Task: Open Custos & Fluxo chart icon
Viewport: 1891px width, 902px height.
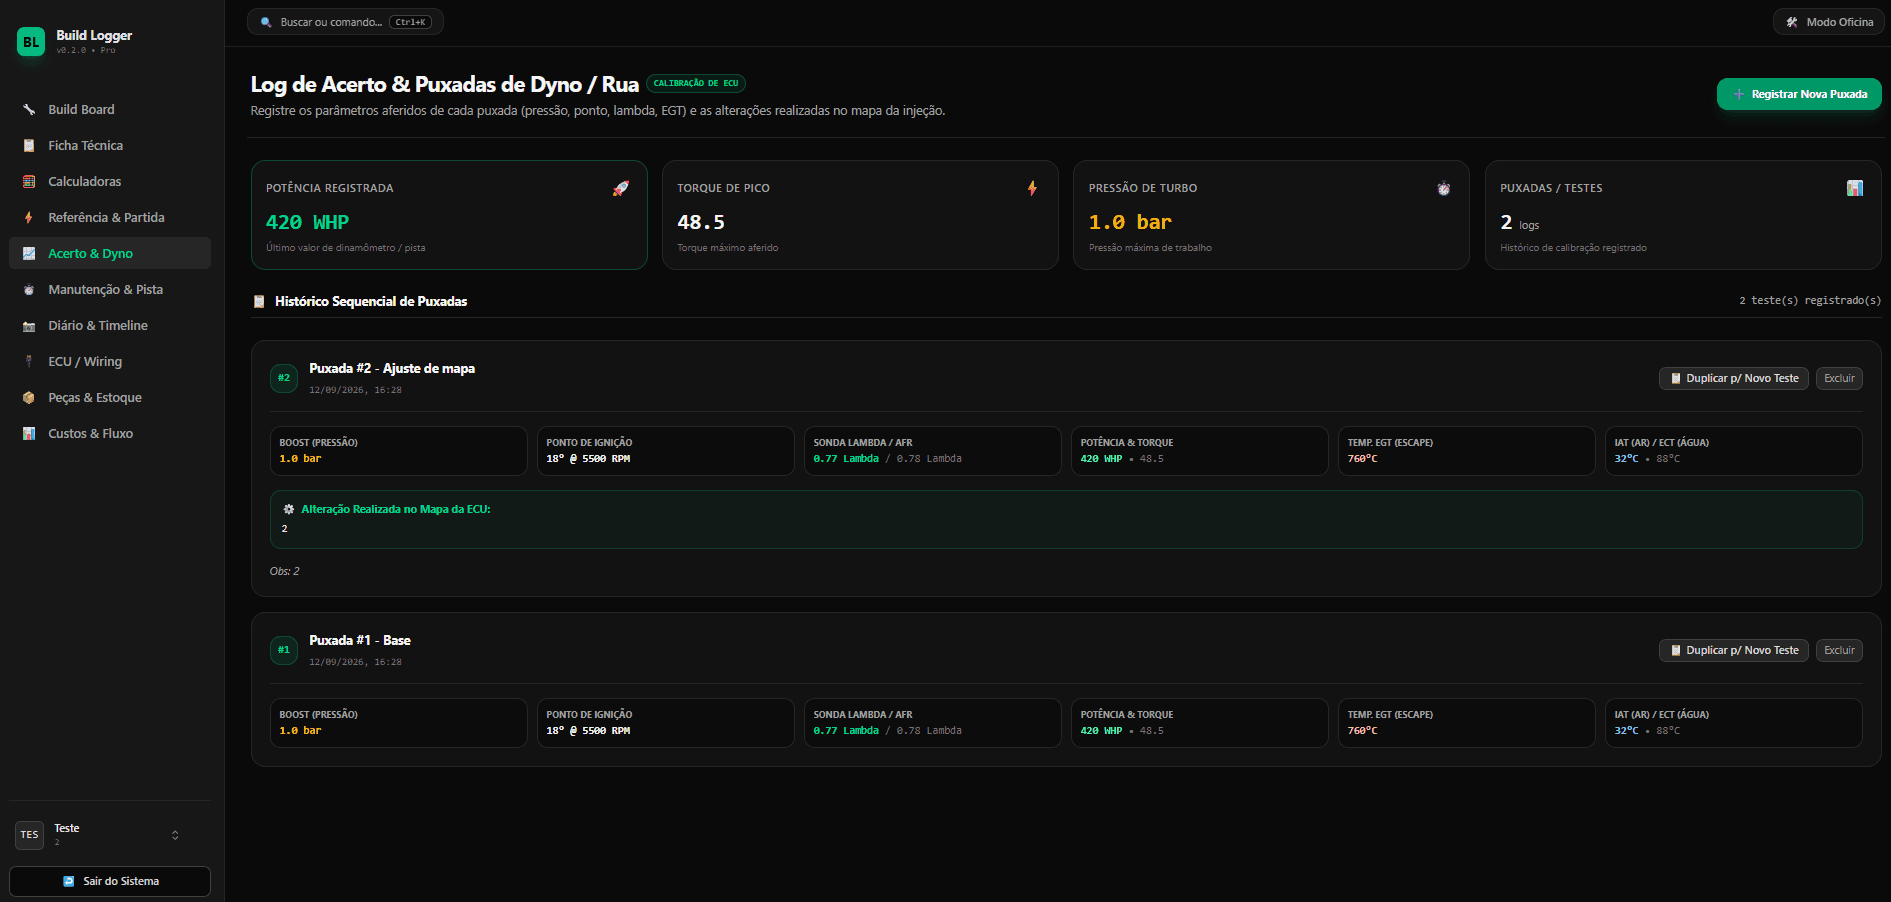Action: tap(29, 434)
